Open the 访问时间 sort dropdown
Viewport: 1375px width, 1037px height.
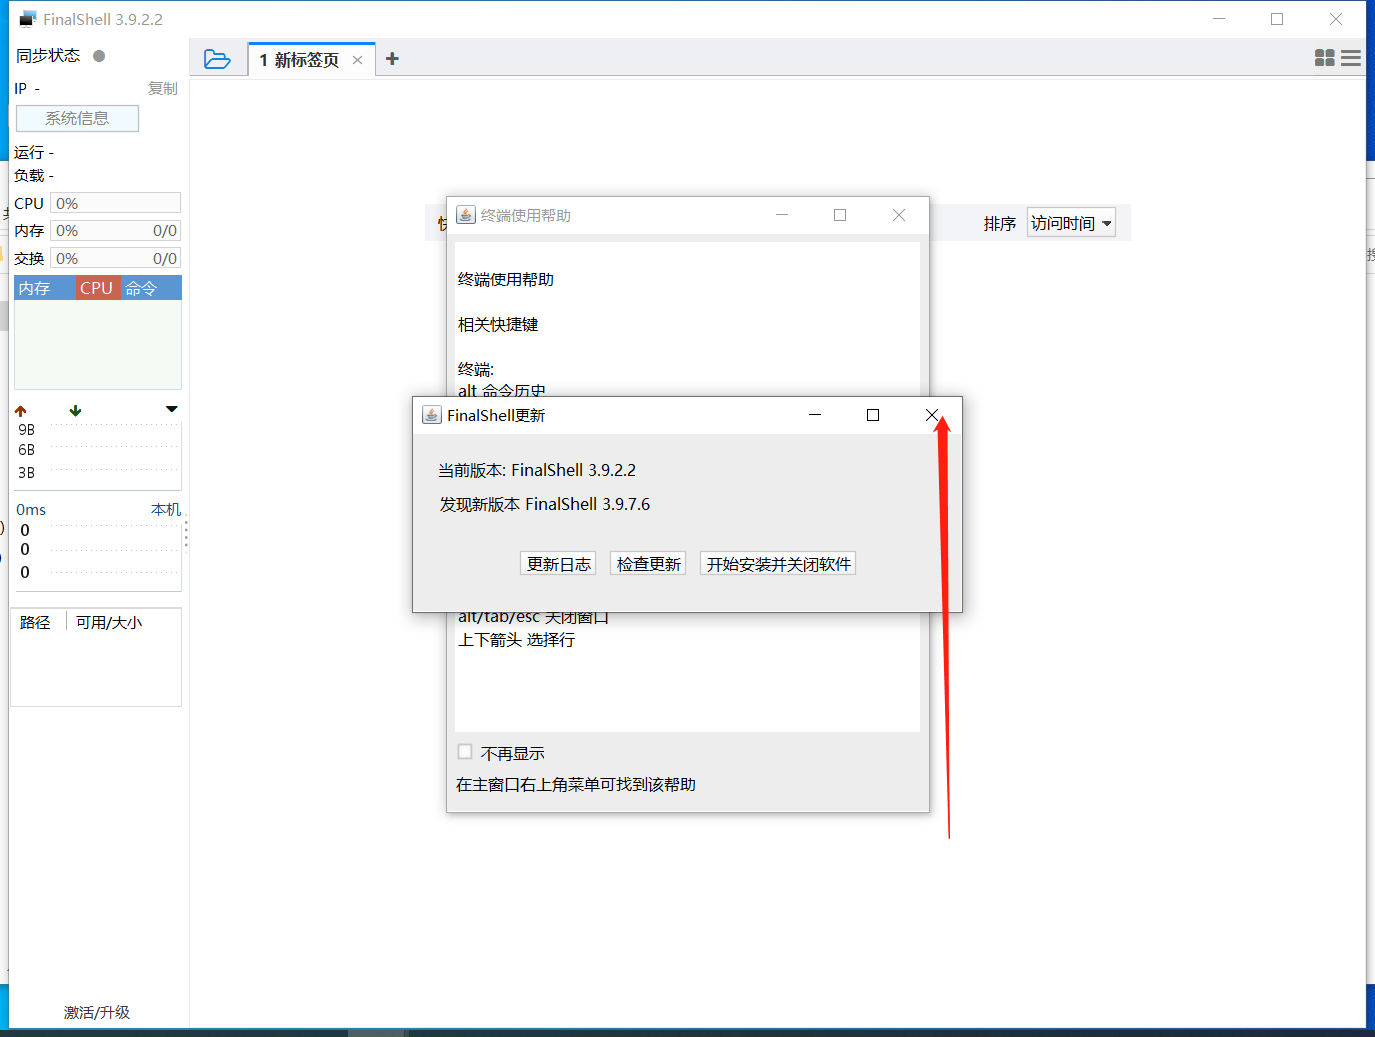pos(1071,222)
